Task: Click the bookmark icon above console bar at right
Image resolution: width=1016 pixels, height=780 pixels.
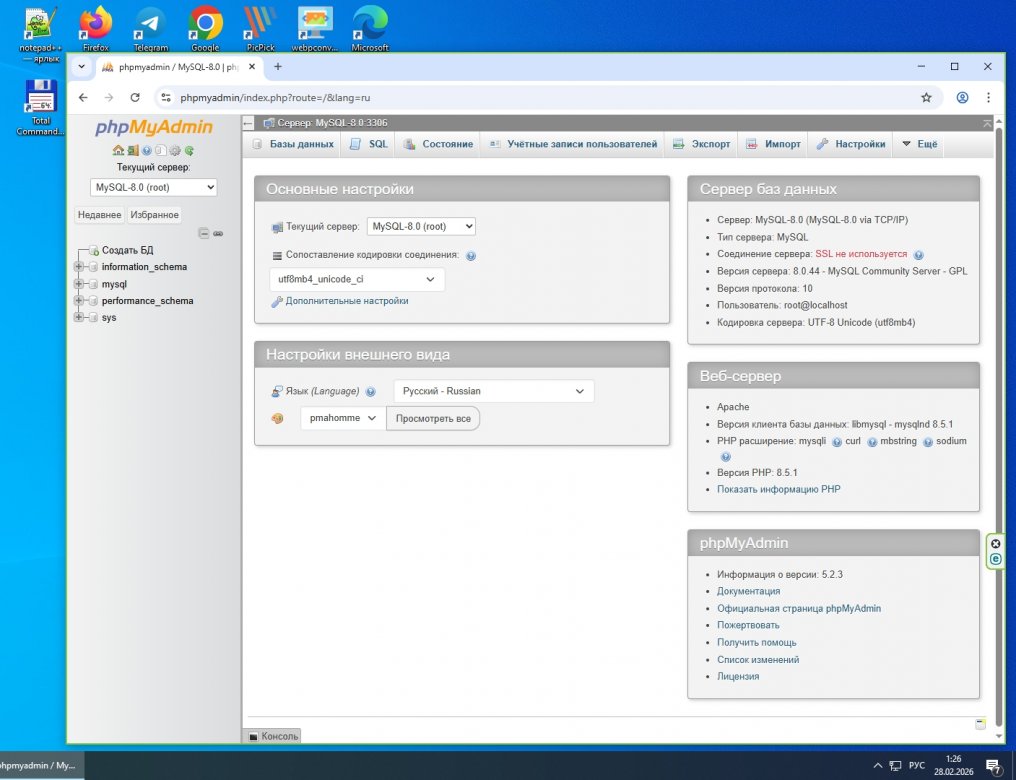Action: tap(980, 724)
